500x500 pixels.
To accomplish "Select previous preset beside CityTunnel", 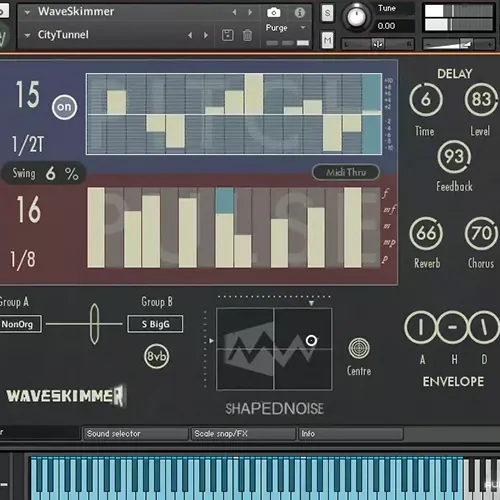I will tap(190, 35).
